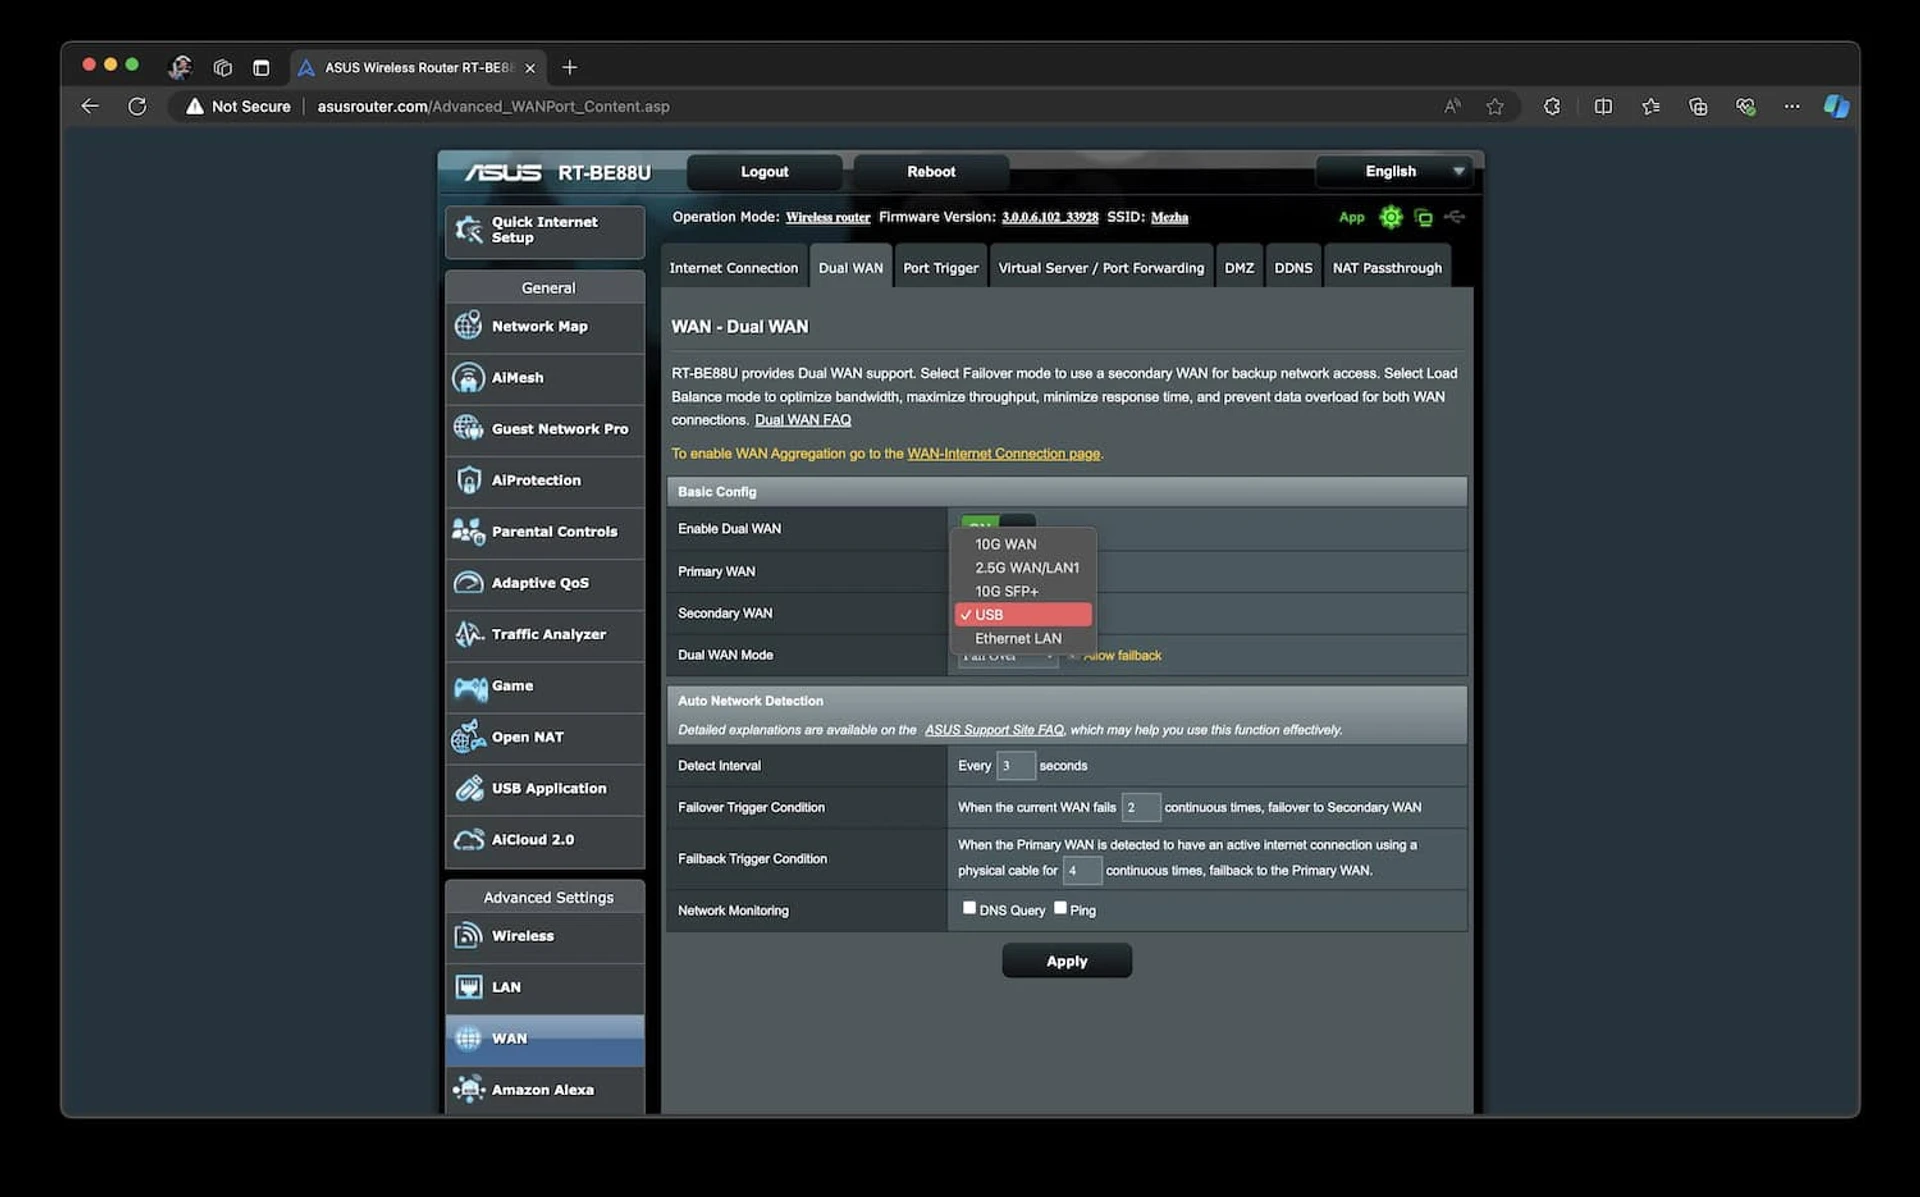The image size is (1920, 1197).
Task: Click the USB status icon in header
Action: click(x=1455, y=217)
